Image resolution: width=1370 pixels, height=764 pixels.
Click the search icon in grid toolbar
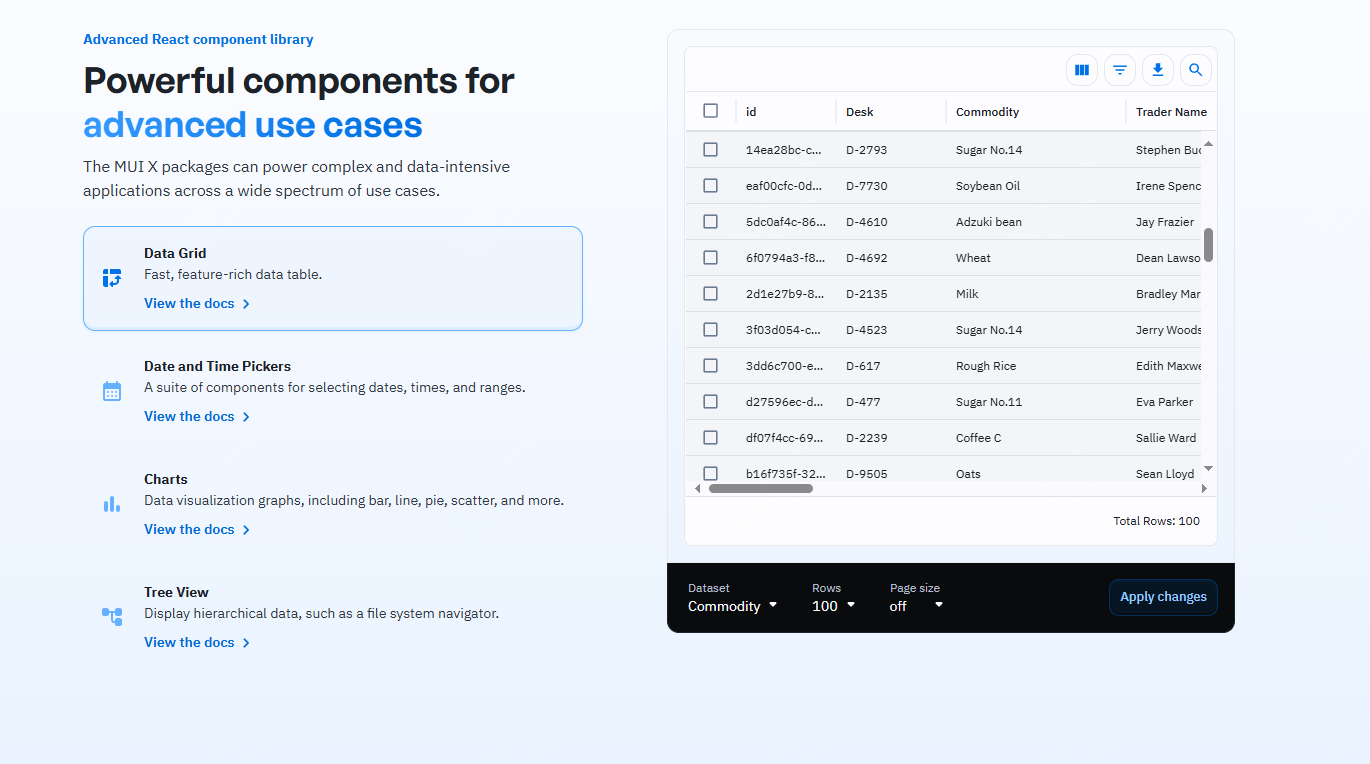pyautogui.click(x=1196, y=70)
